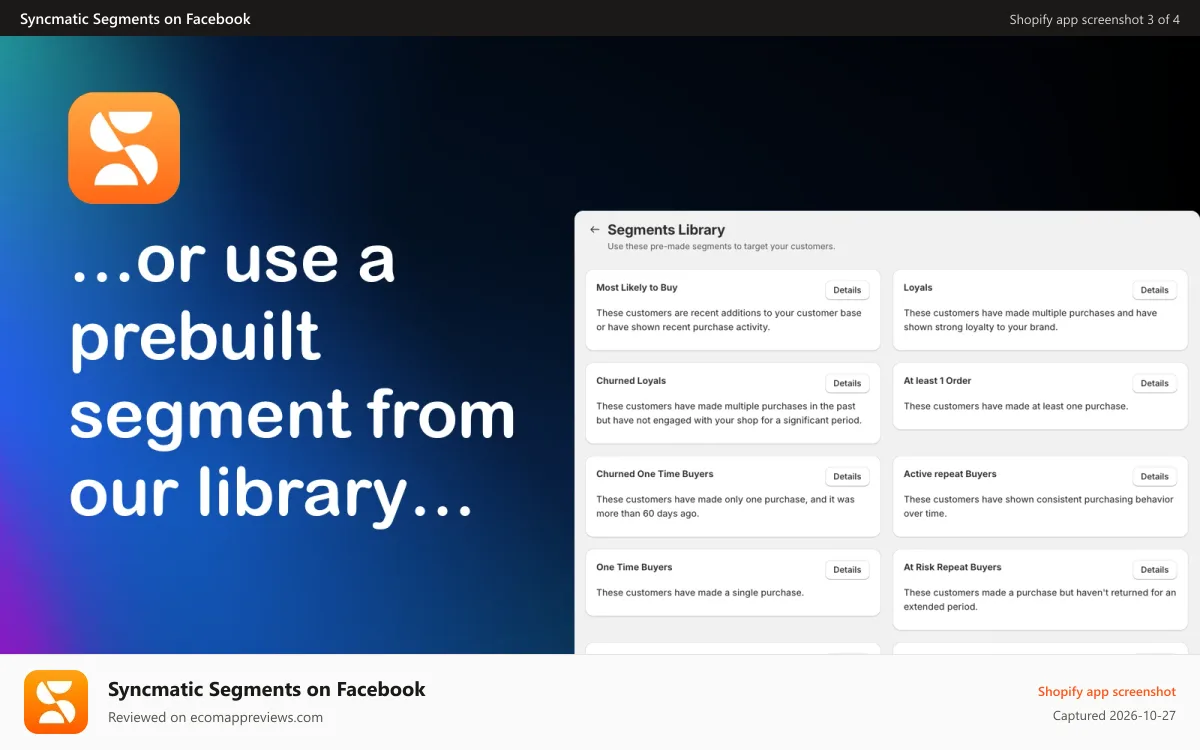The width and height of the screenshot is (1200, 750).
Task: Click 'made at least one purchase' description
Action: 1016,406
